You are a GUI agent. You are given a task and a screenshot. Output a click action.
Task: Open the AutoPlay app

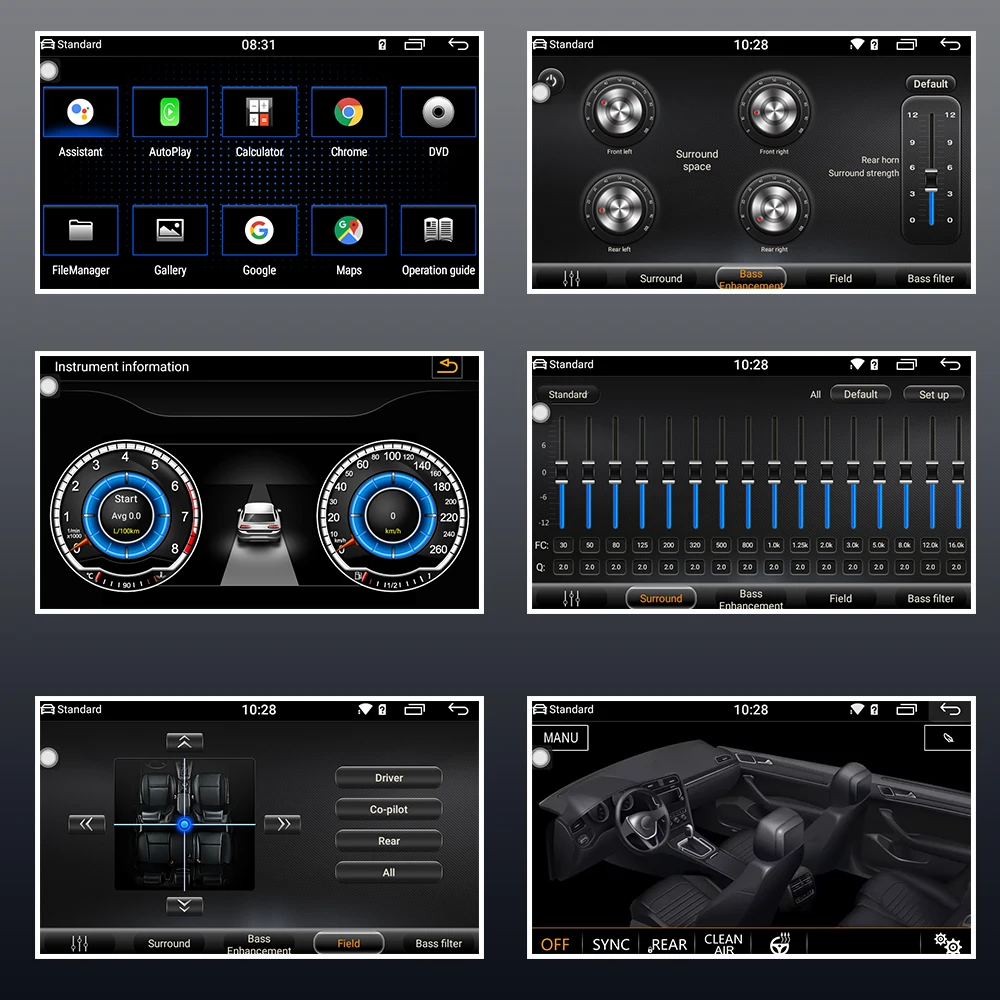tap(169, 111)
